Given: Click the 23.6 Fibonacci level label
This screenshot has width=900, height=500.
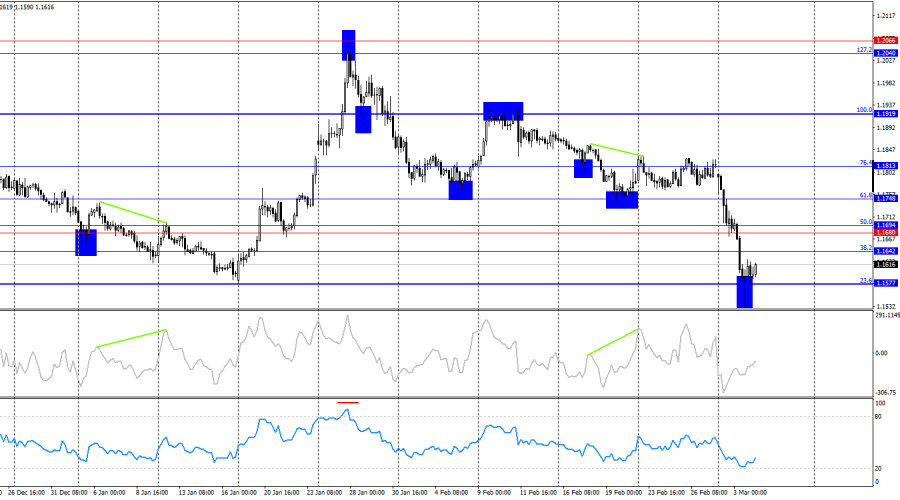Looking at the screenshot, I should point(866,281).
